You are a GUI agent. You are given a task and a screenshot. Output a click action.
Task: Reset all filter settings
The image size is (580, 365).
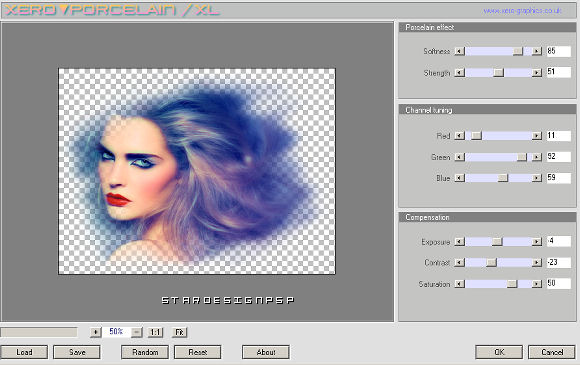[198, 352]
